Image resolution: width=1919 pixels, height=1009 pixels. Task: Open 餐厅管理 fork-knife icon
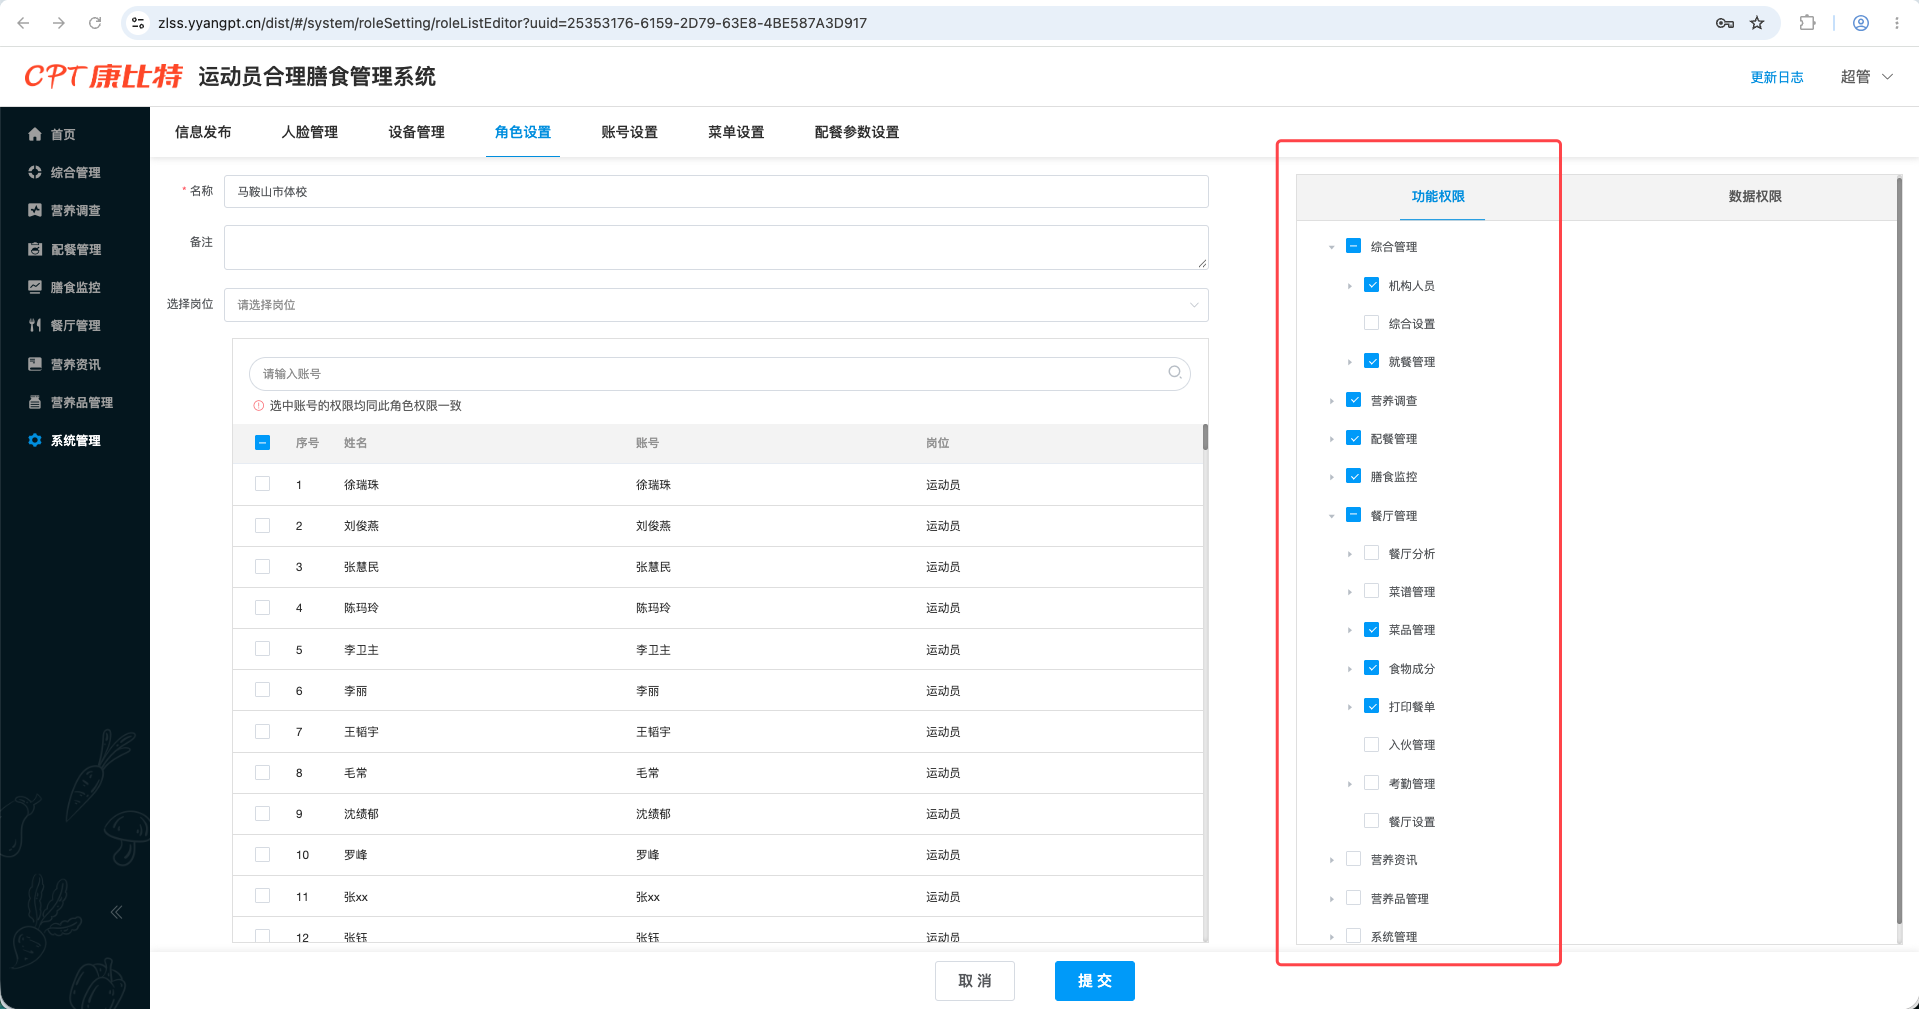click(35, 325)
